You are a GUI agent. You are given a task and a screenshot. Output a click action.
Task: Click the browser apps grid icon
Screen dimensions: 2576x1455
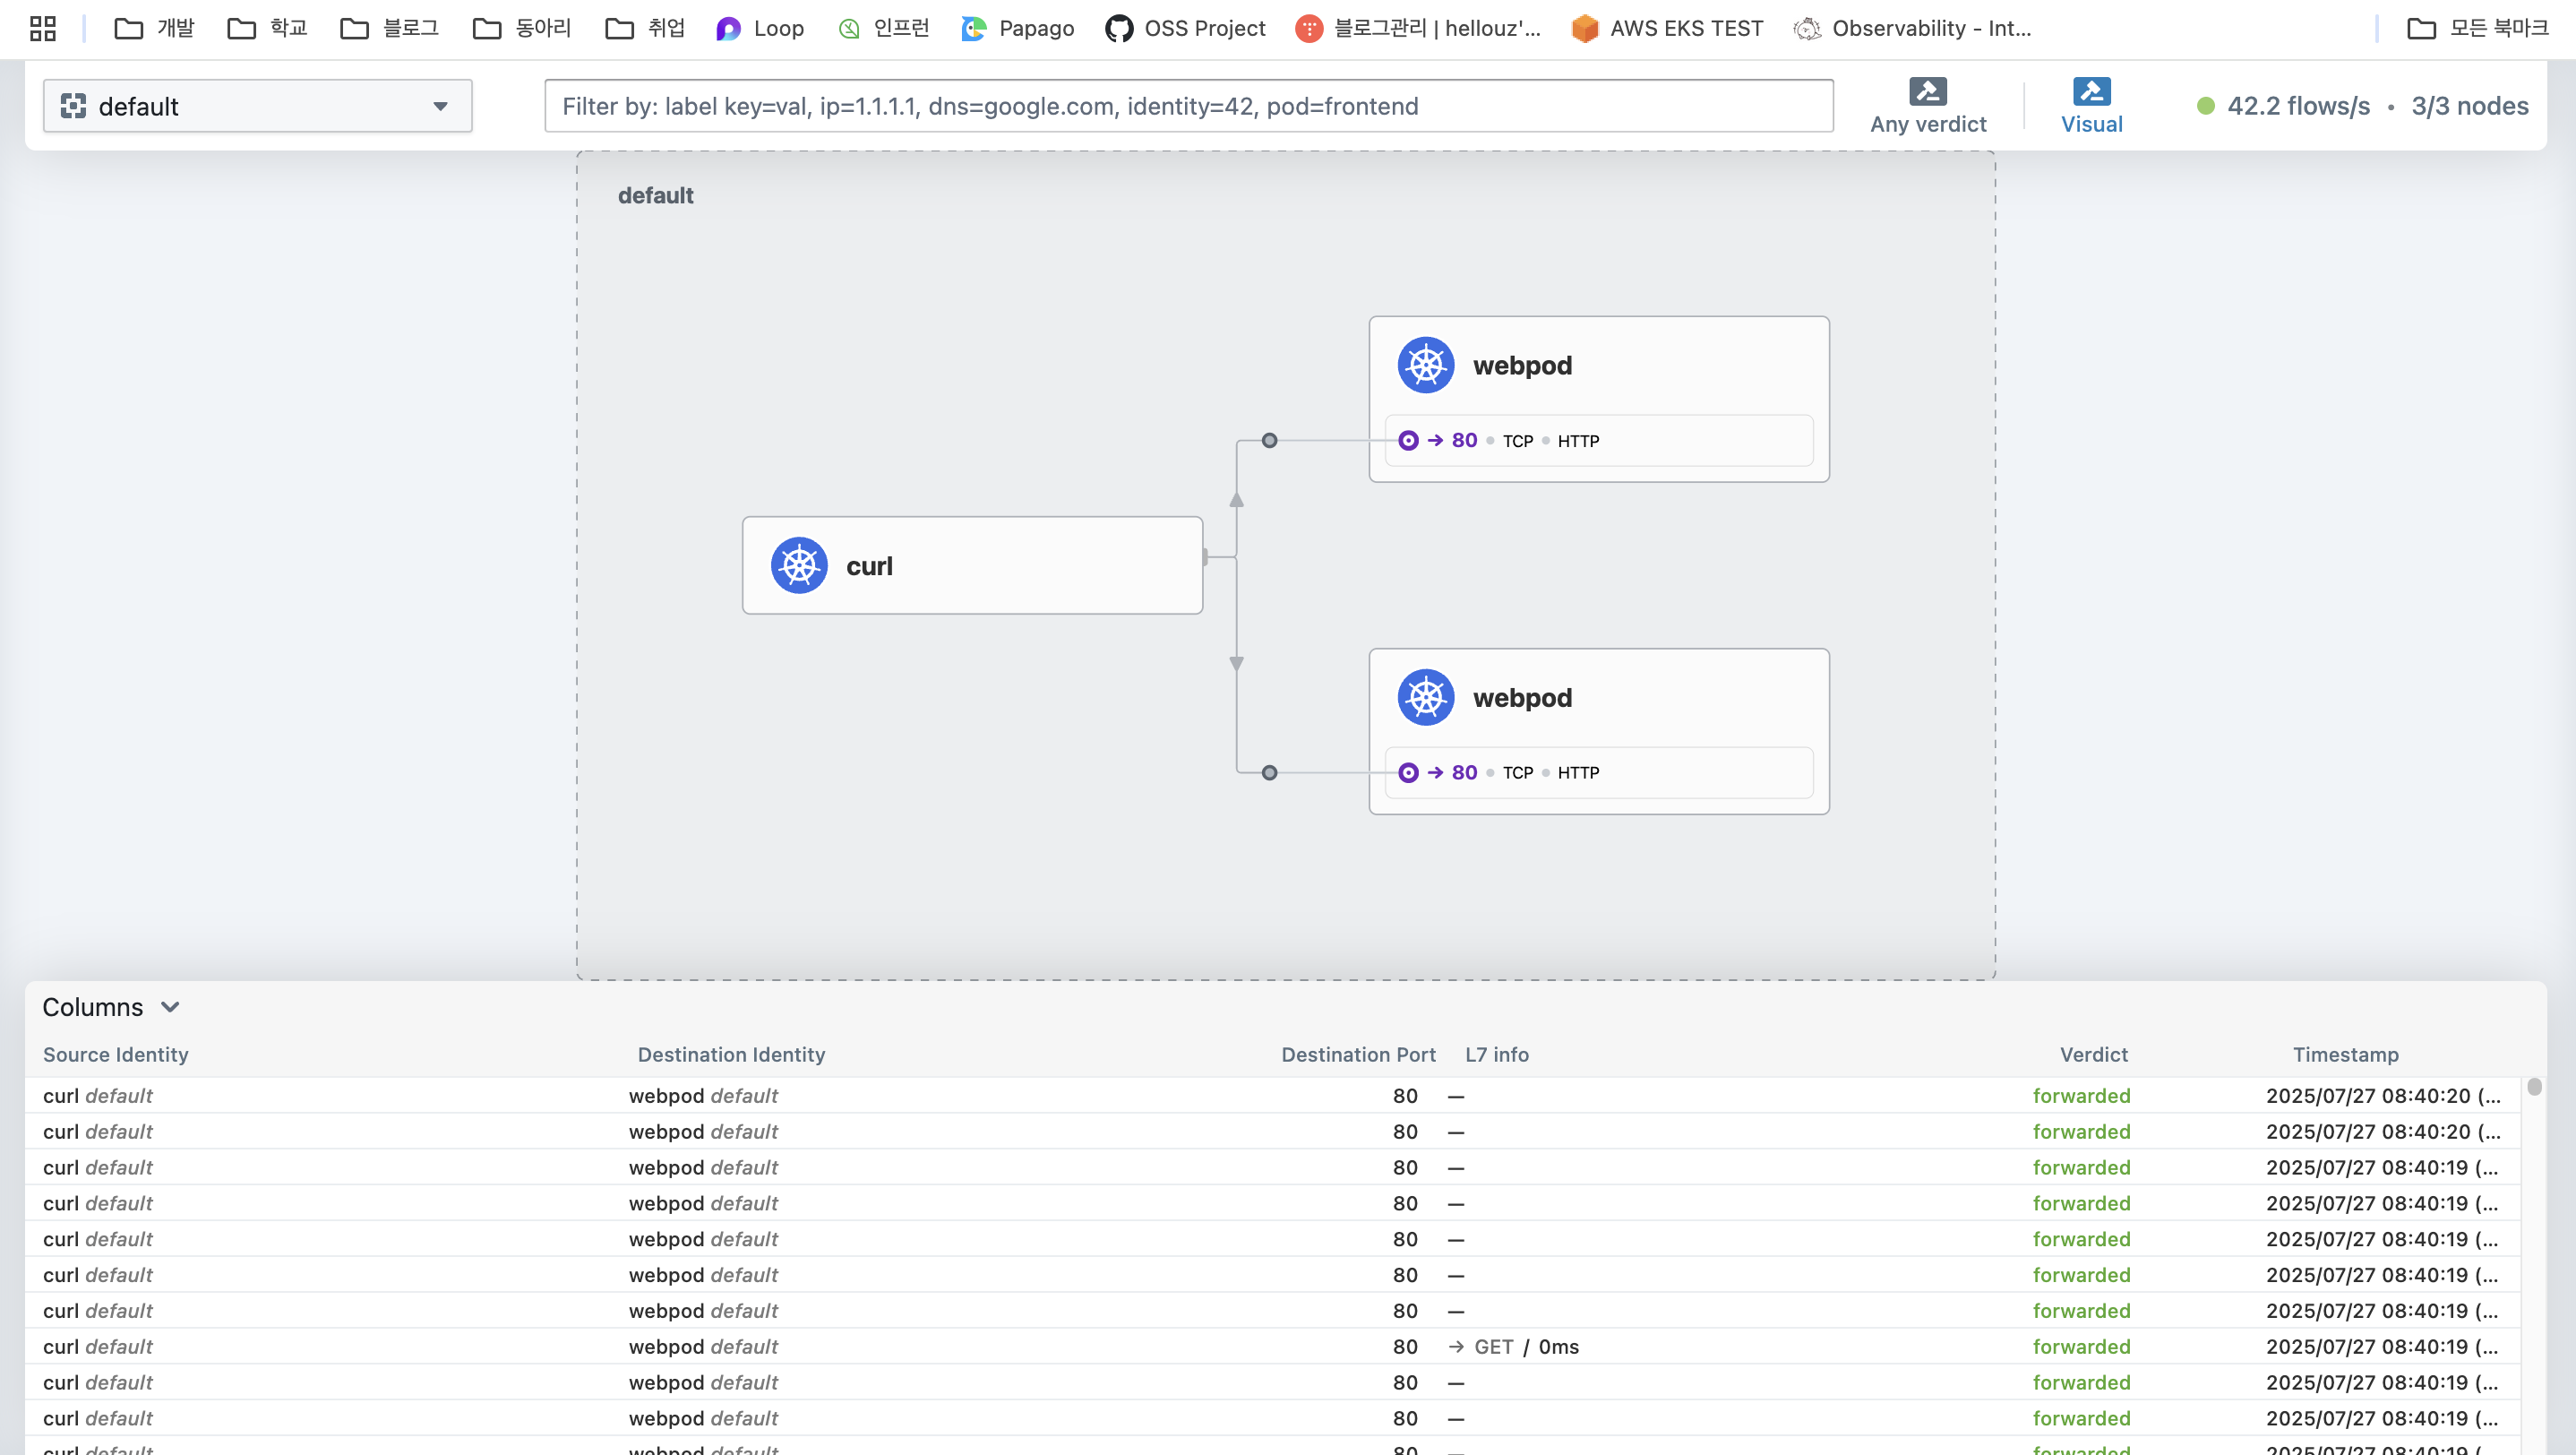[43, 28]
